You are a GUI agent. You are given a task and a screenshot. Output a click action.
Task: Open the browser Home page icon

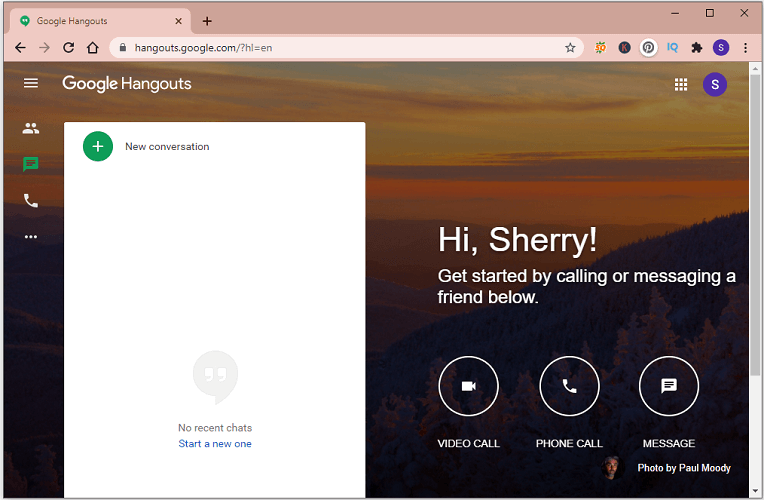pyautogui.click(x=93, y=48)
